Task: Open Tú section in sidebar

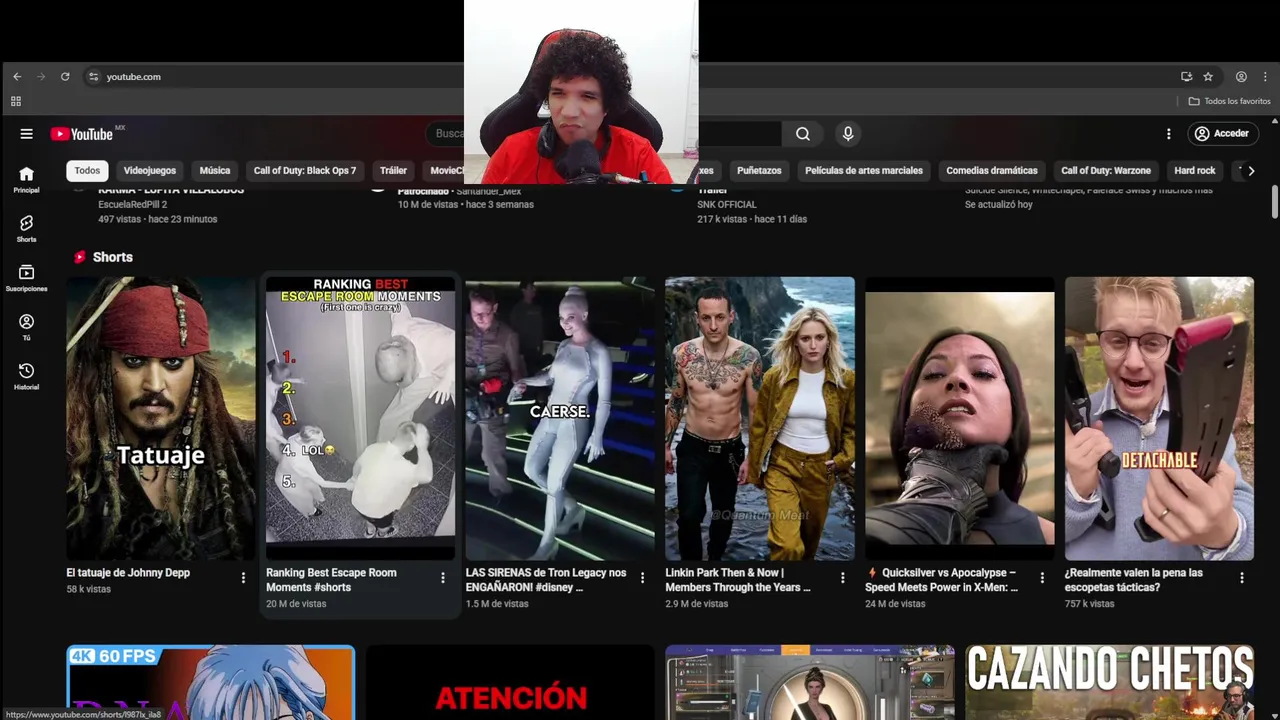Action: pos(26,327)
